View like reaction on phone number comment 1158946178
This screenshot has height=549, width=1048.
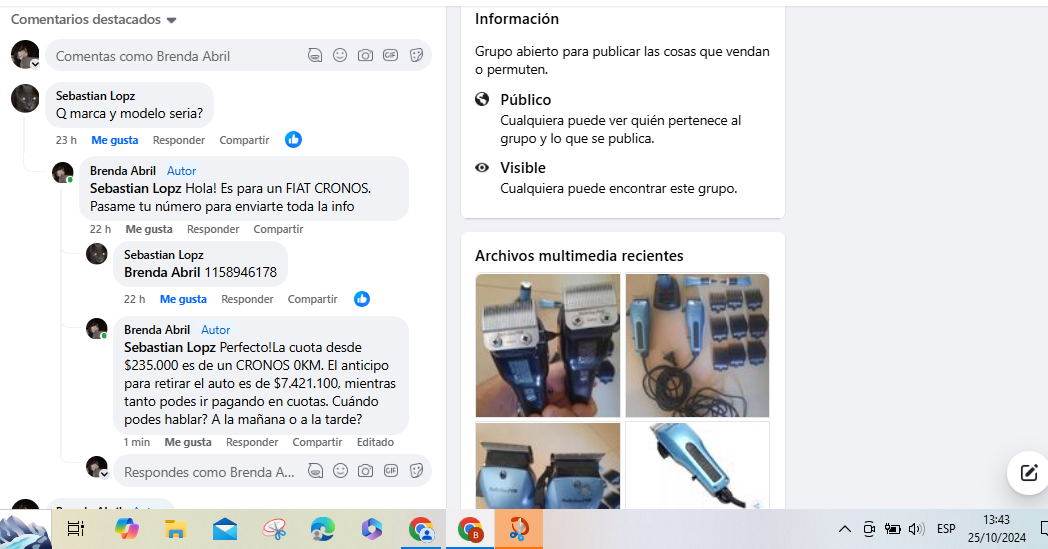(362, 299)
